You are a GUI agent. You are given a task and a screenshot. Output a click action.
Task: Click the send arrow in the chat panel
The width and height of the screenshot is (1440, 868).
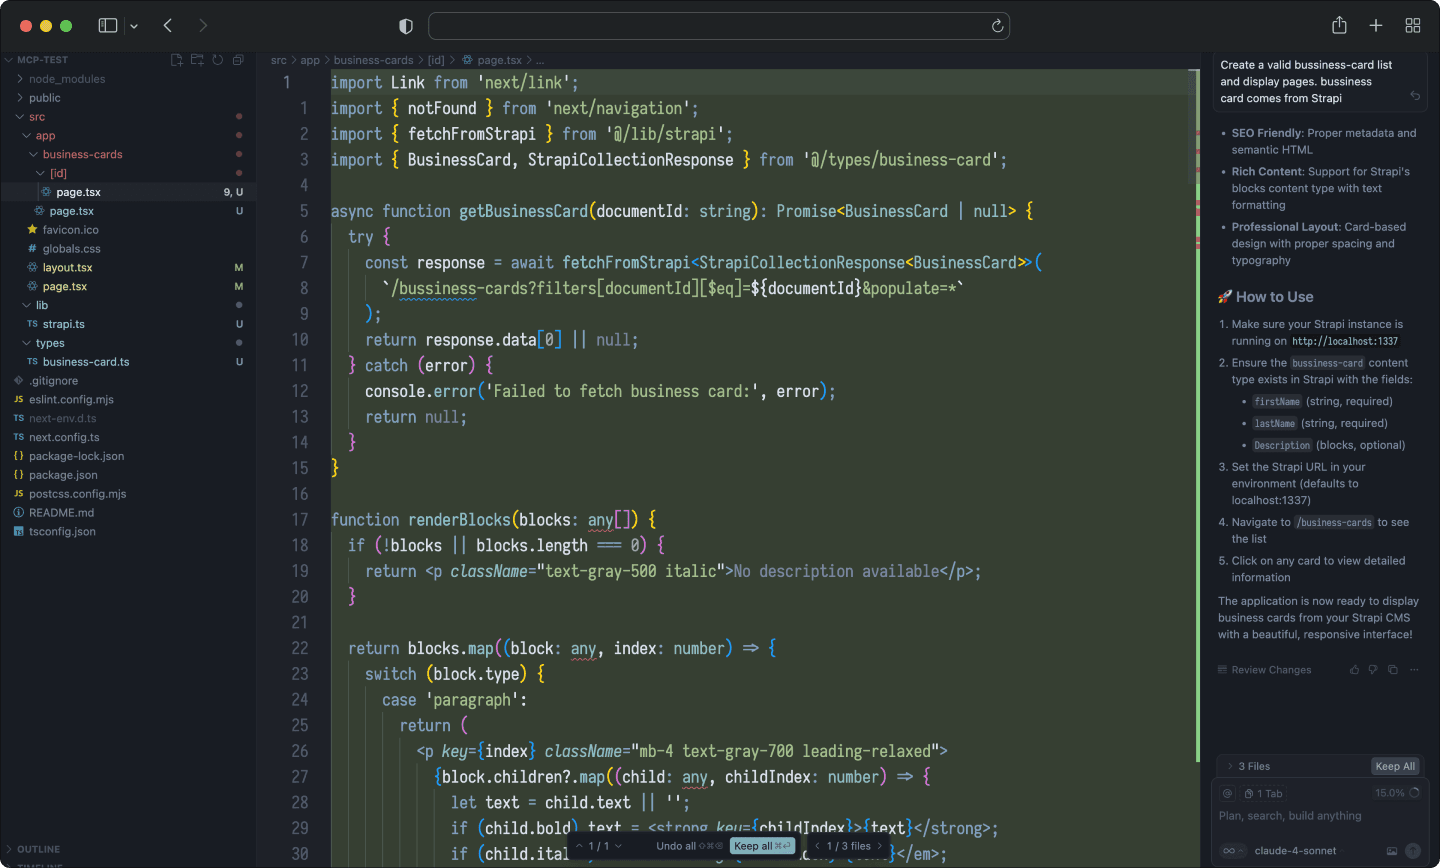pos(1413,850)
